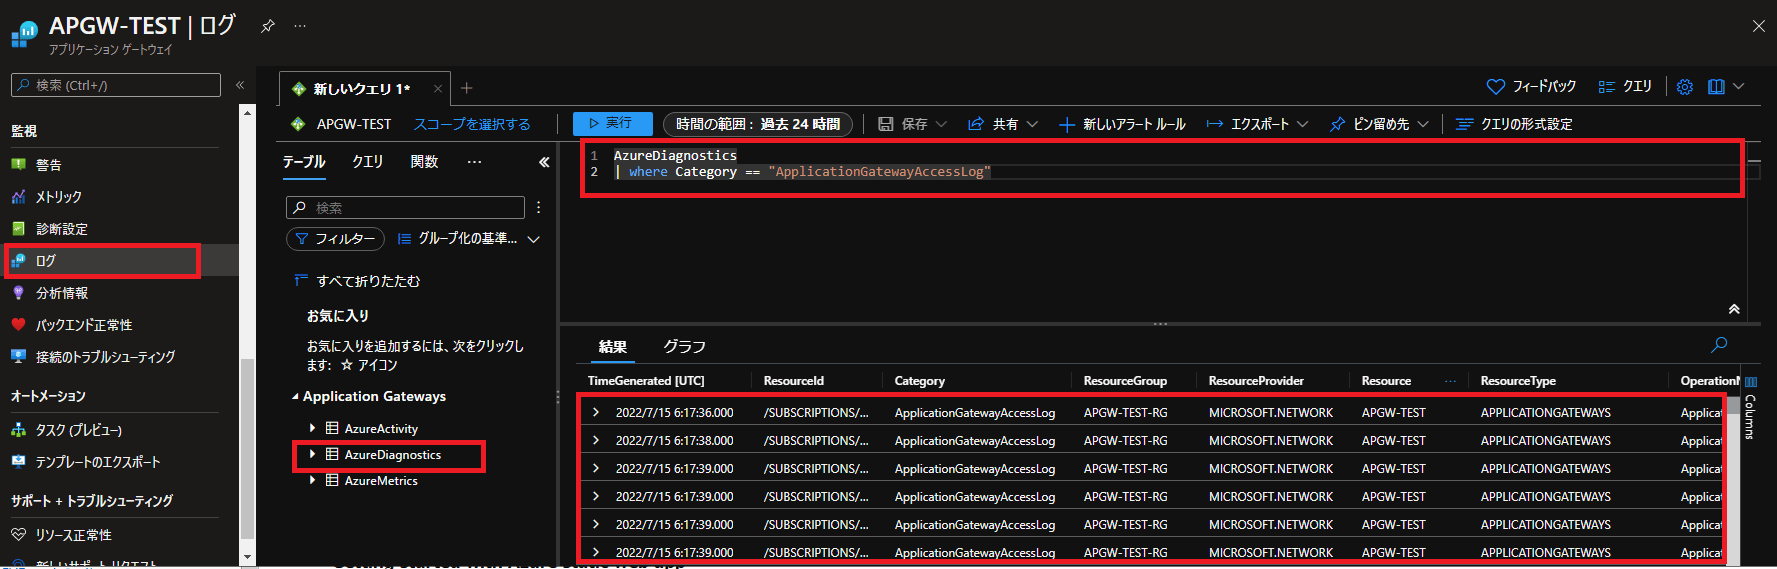Screen dimensions: 1777x569
Task: Expand the AzureMetrics table
Action: coord(312,480)
